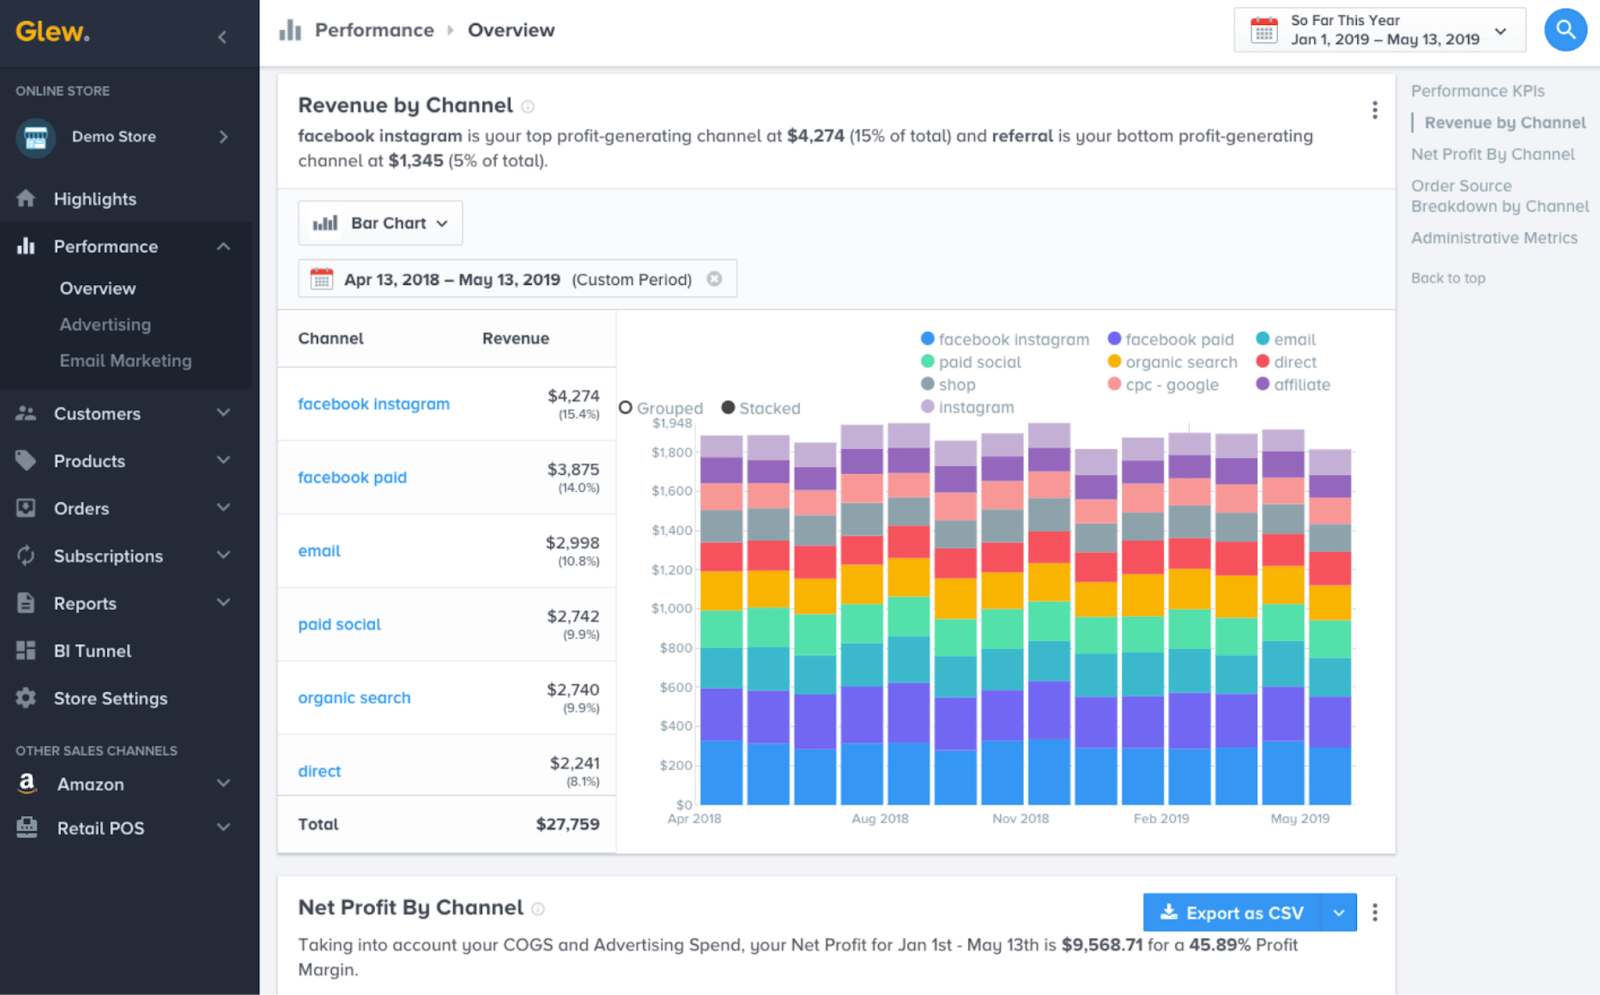Open the Customers section
This screenshot has height=995, width=1600.
point(96,413)
